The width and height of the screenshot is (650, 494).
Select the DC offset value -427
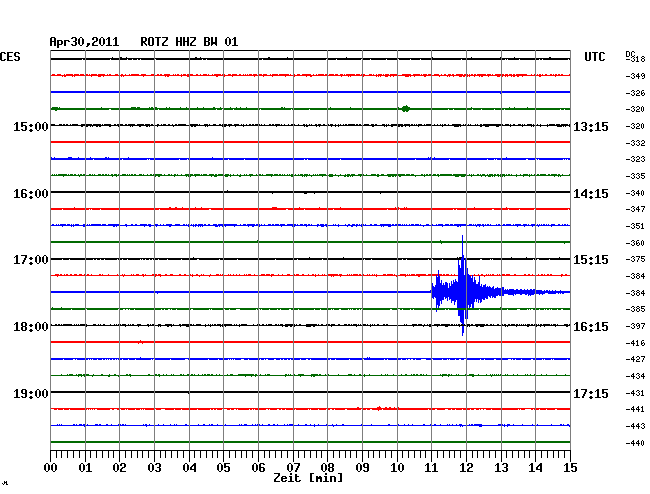tap(635, 359)
